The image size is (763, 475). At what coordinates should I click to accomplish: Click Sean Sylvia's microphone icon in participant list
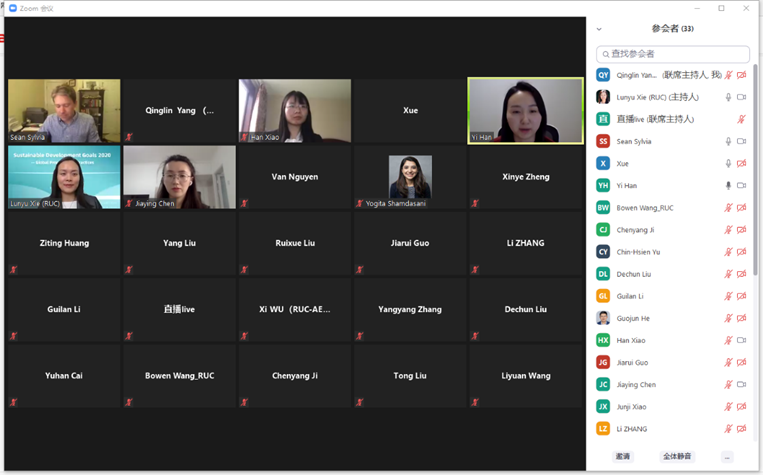(728, 142)
